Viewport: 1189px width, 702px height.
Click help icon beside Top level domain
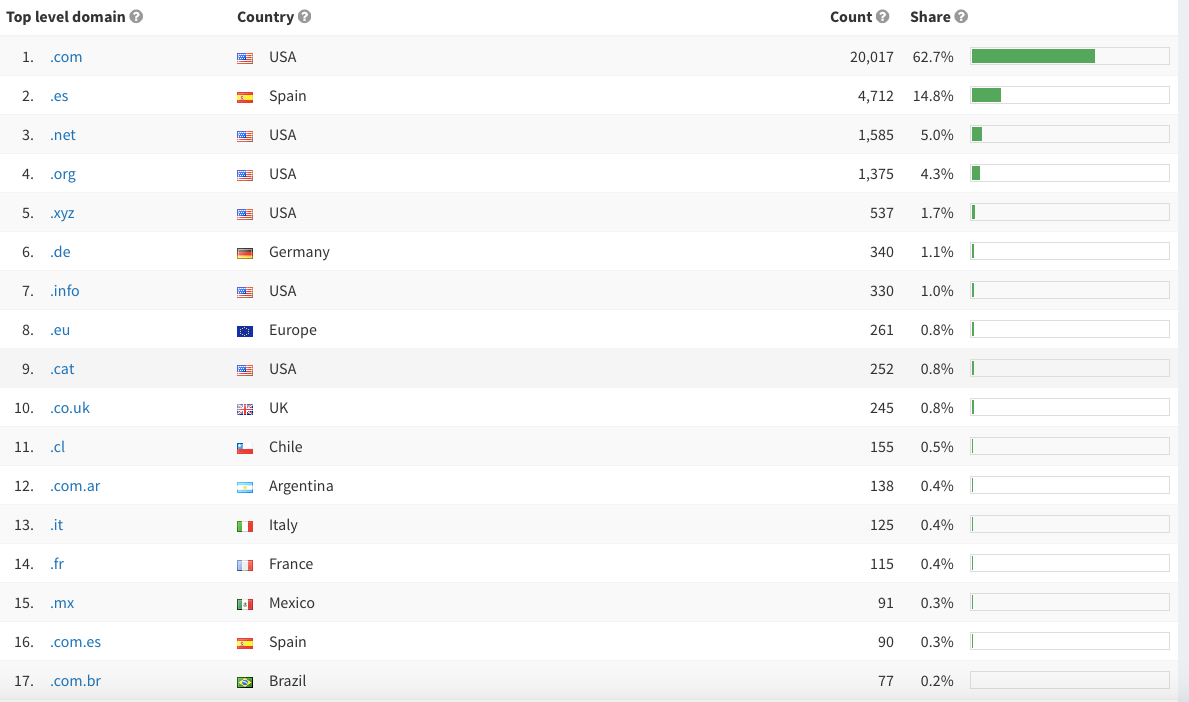pyautogui.click(x=137, y=17)
